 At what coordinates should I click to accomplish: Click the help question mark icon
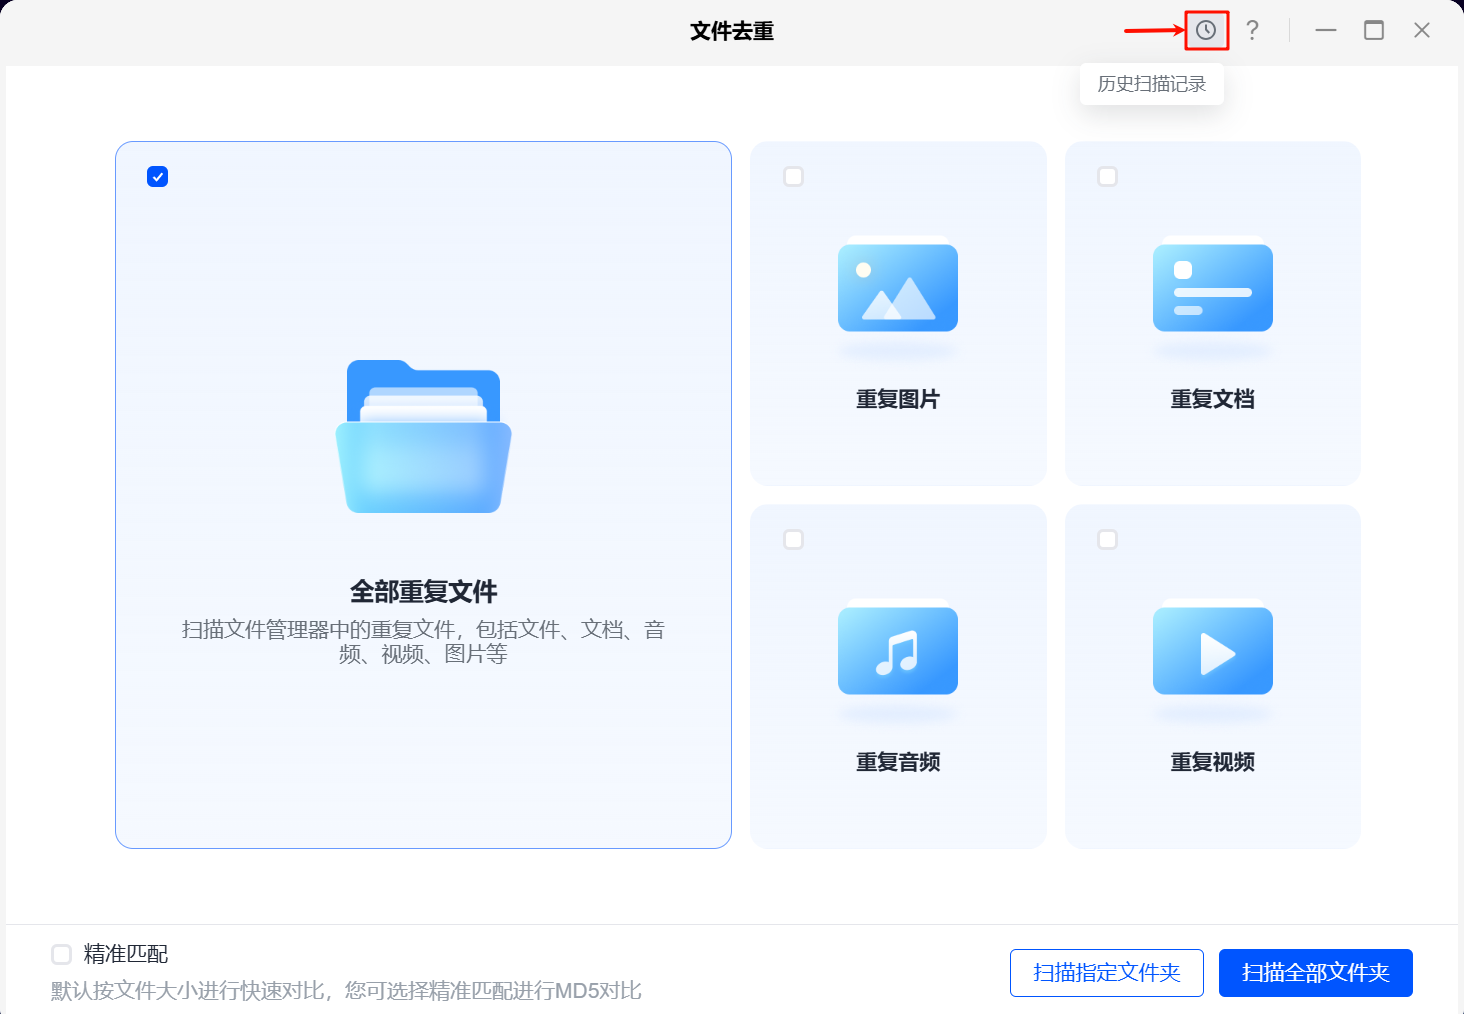[1252, 30]
